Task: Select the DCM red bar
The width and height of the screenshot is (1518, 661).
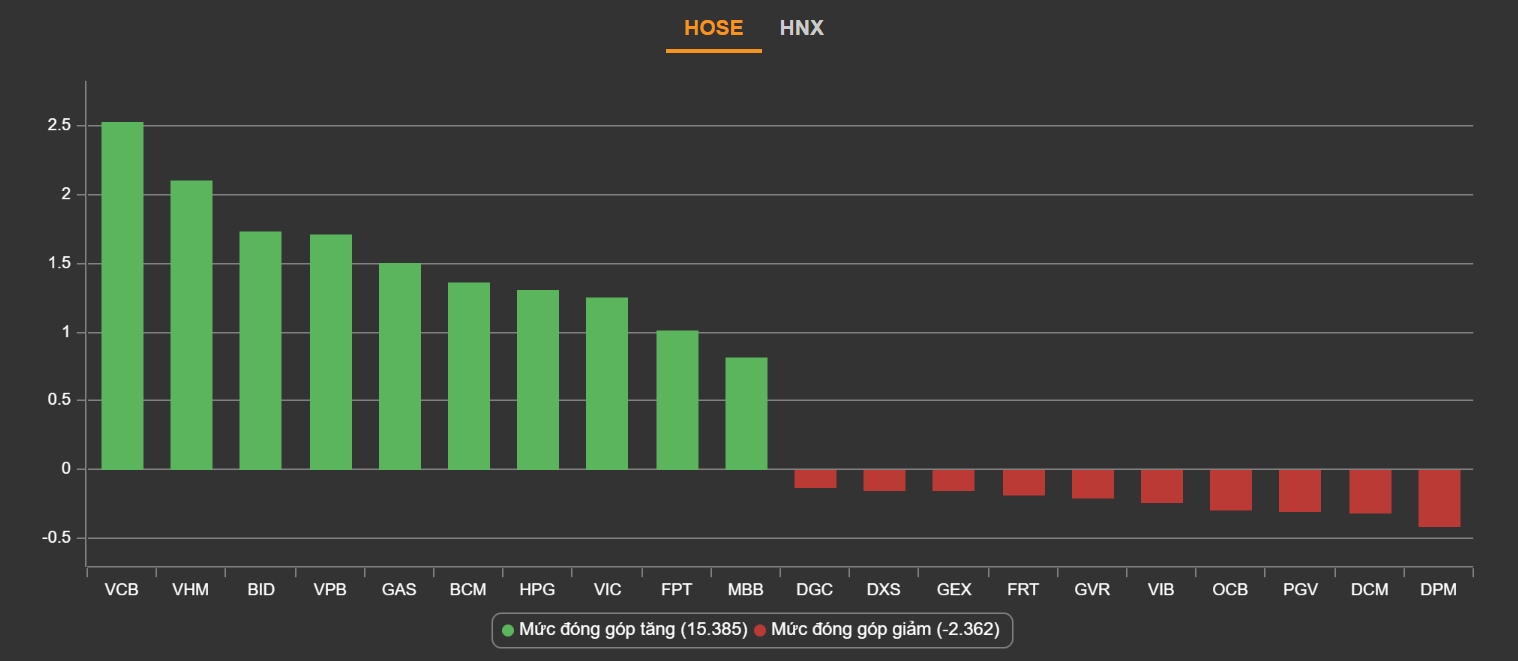Action: (x=1370, y=491)
